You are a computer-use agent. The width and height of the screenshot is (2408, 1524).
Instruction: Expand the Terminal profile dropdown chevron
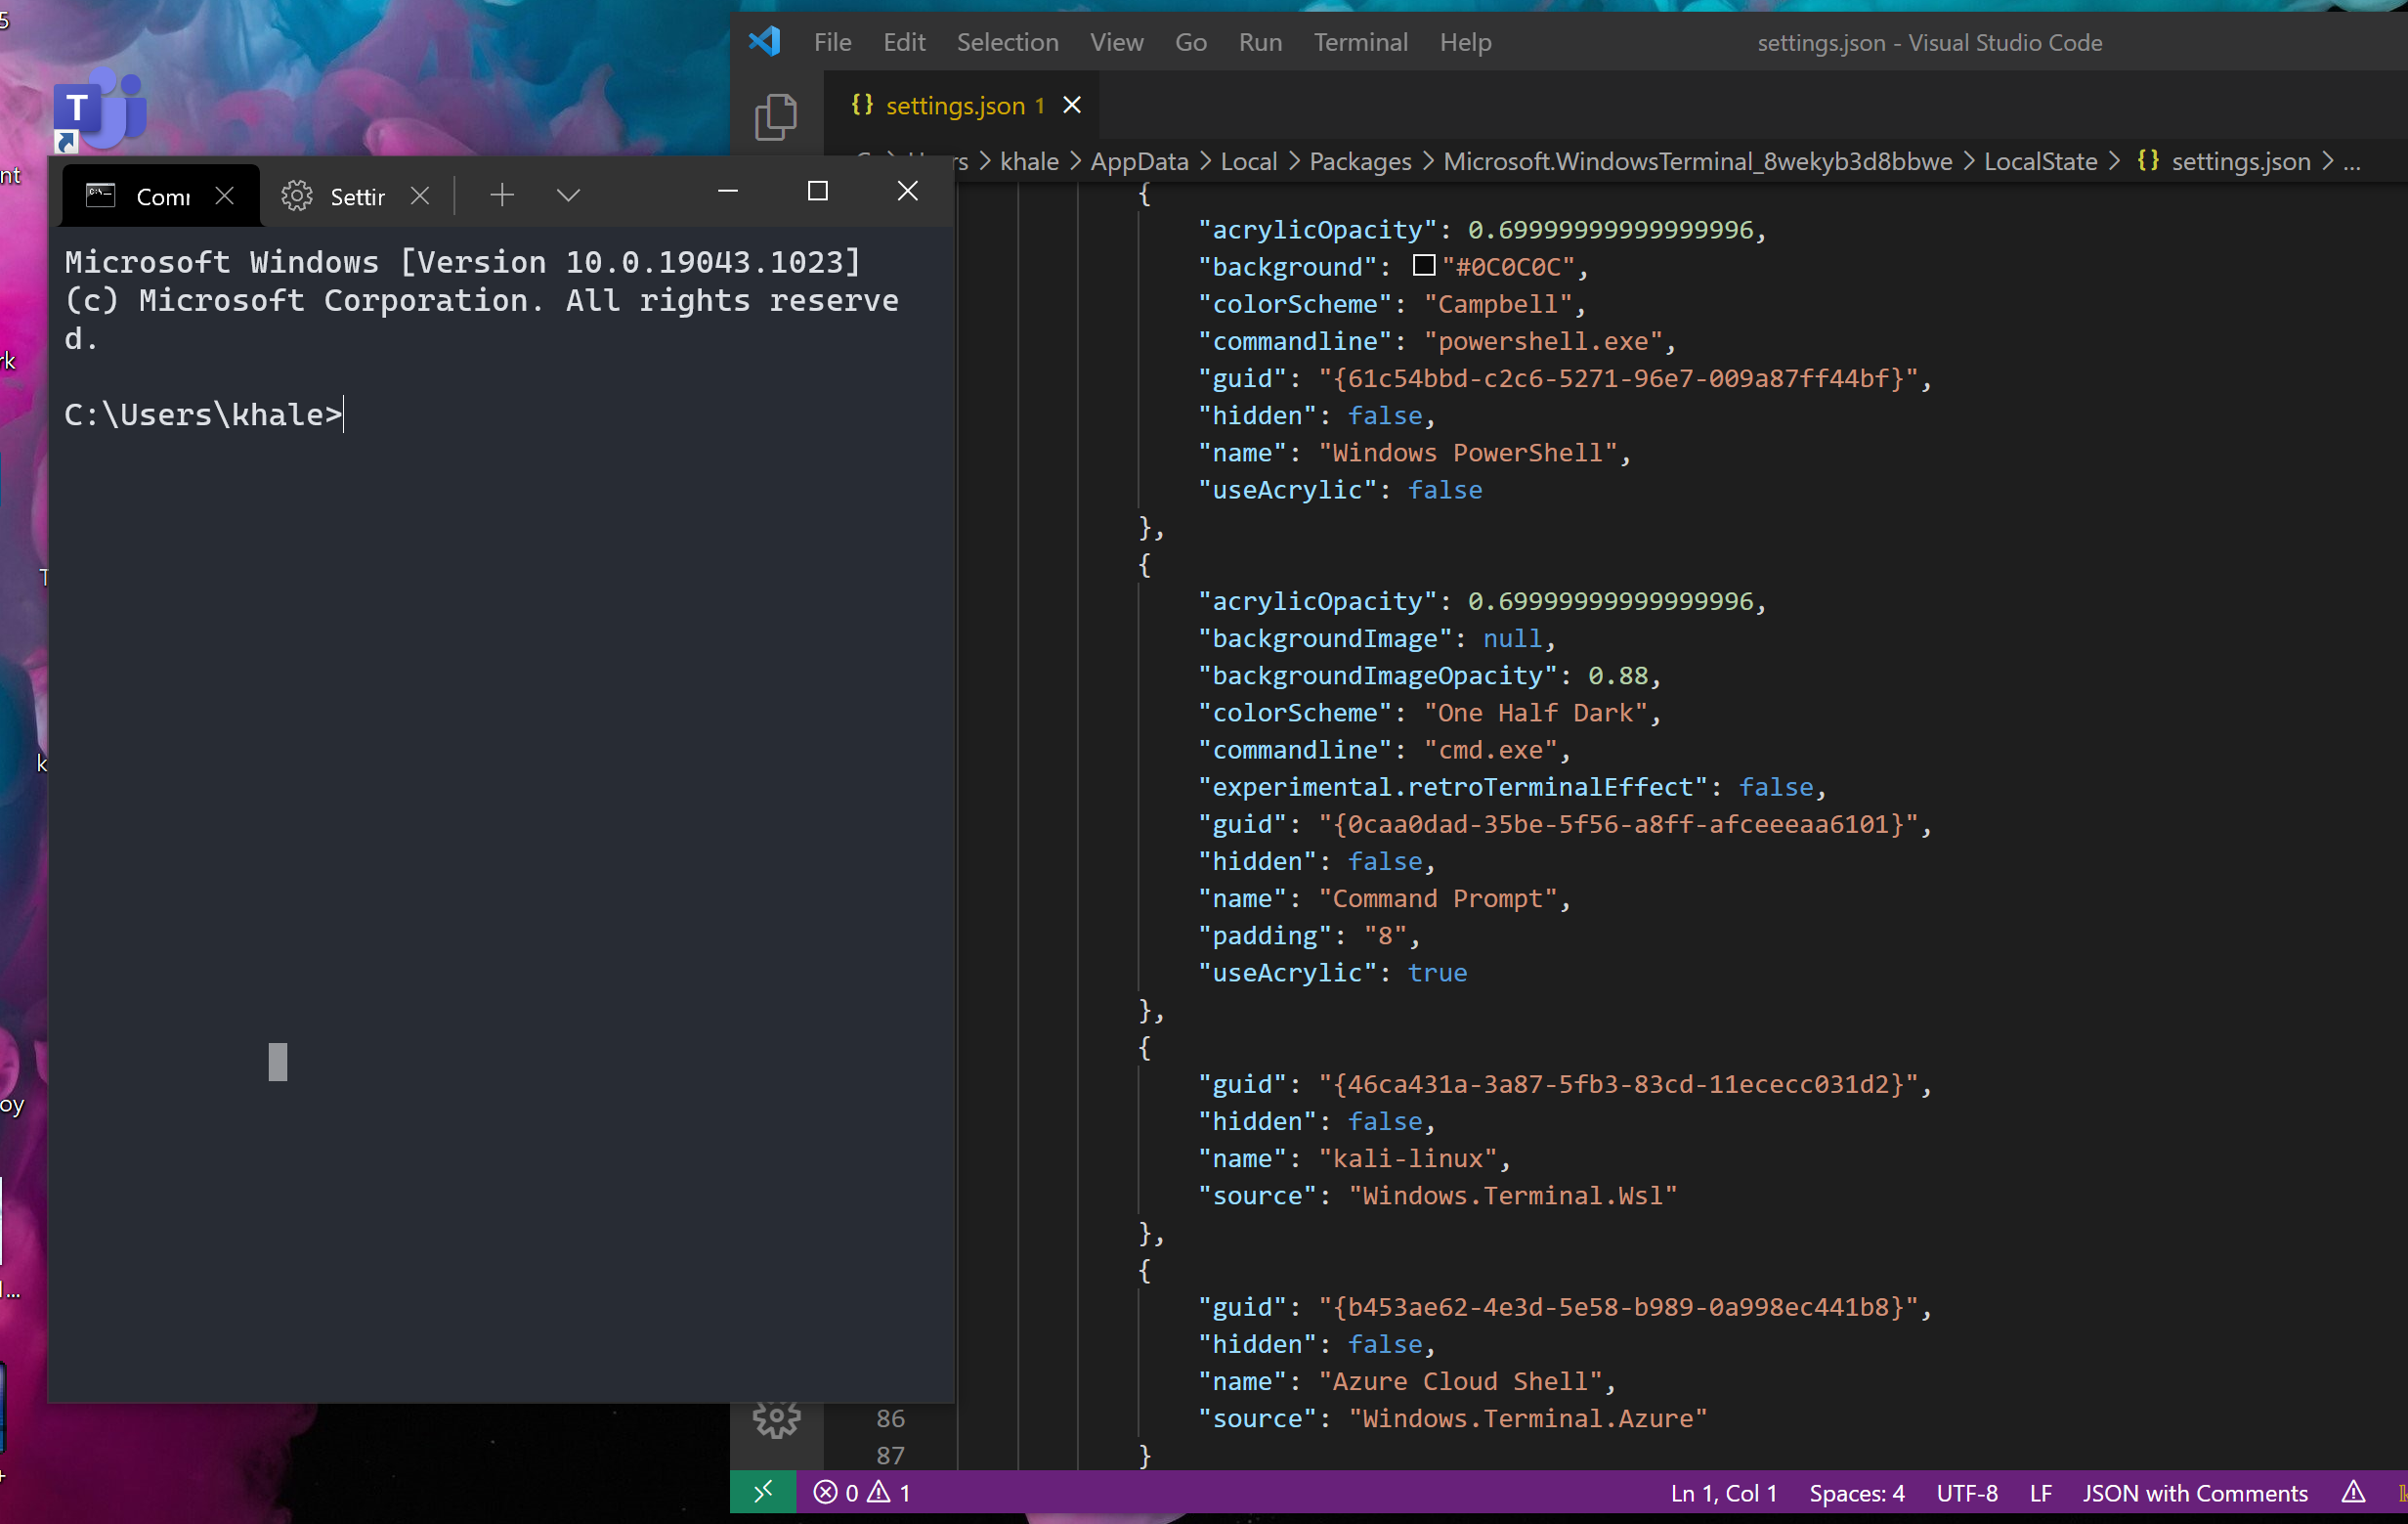(x=568, y=195)
